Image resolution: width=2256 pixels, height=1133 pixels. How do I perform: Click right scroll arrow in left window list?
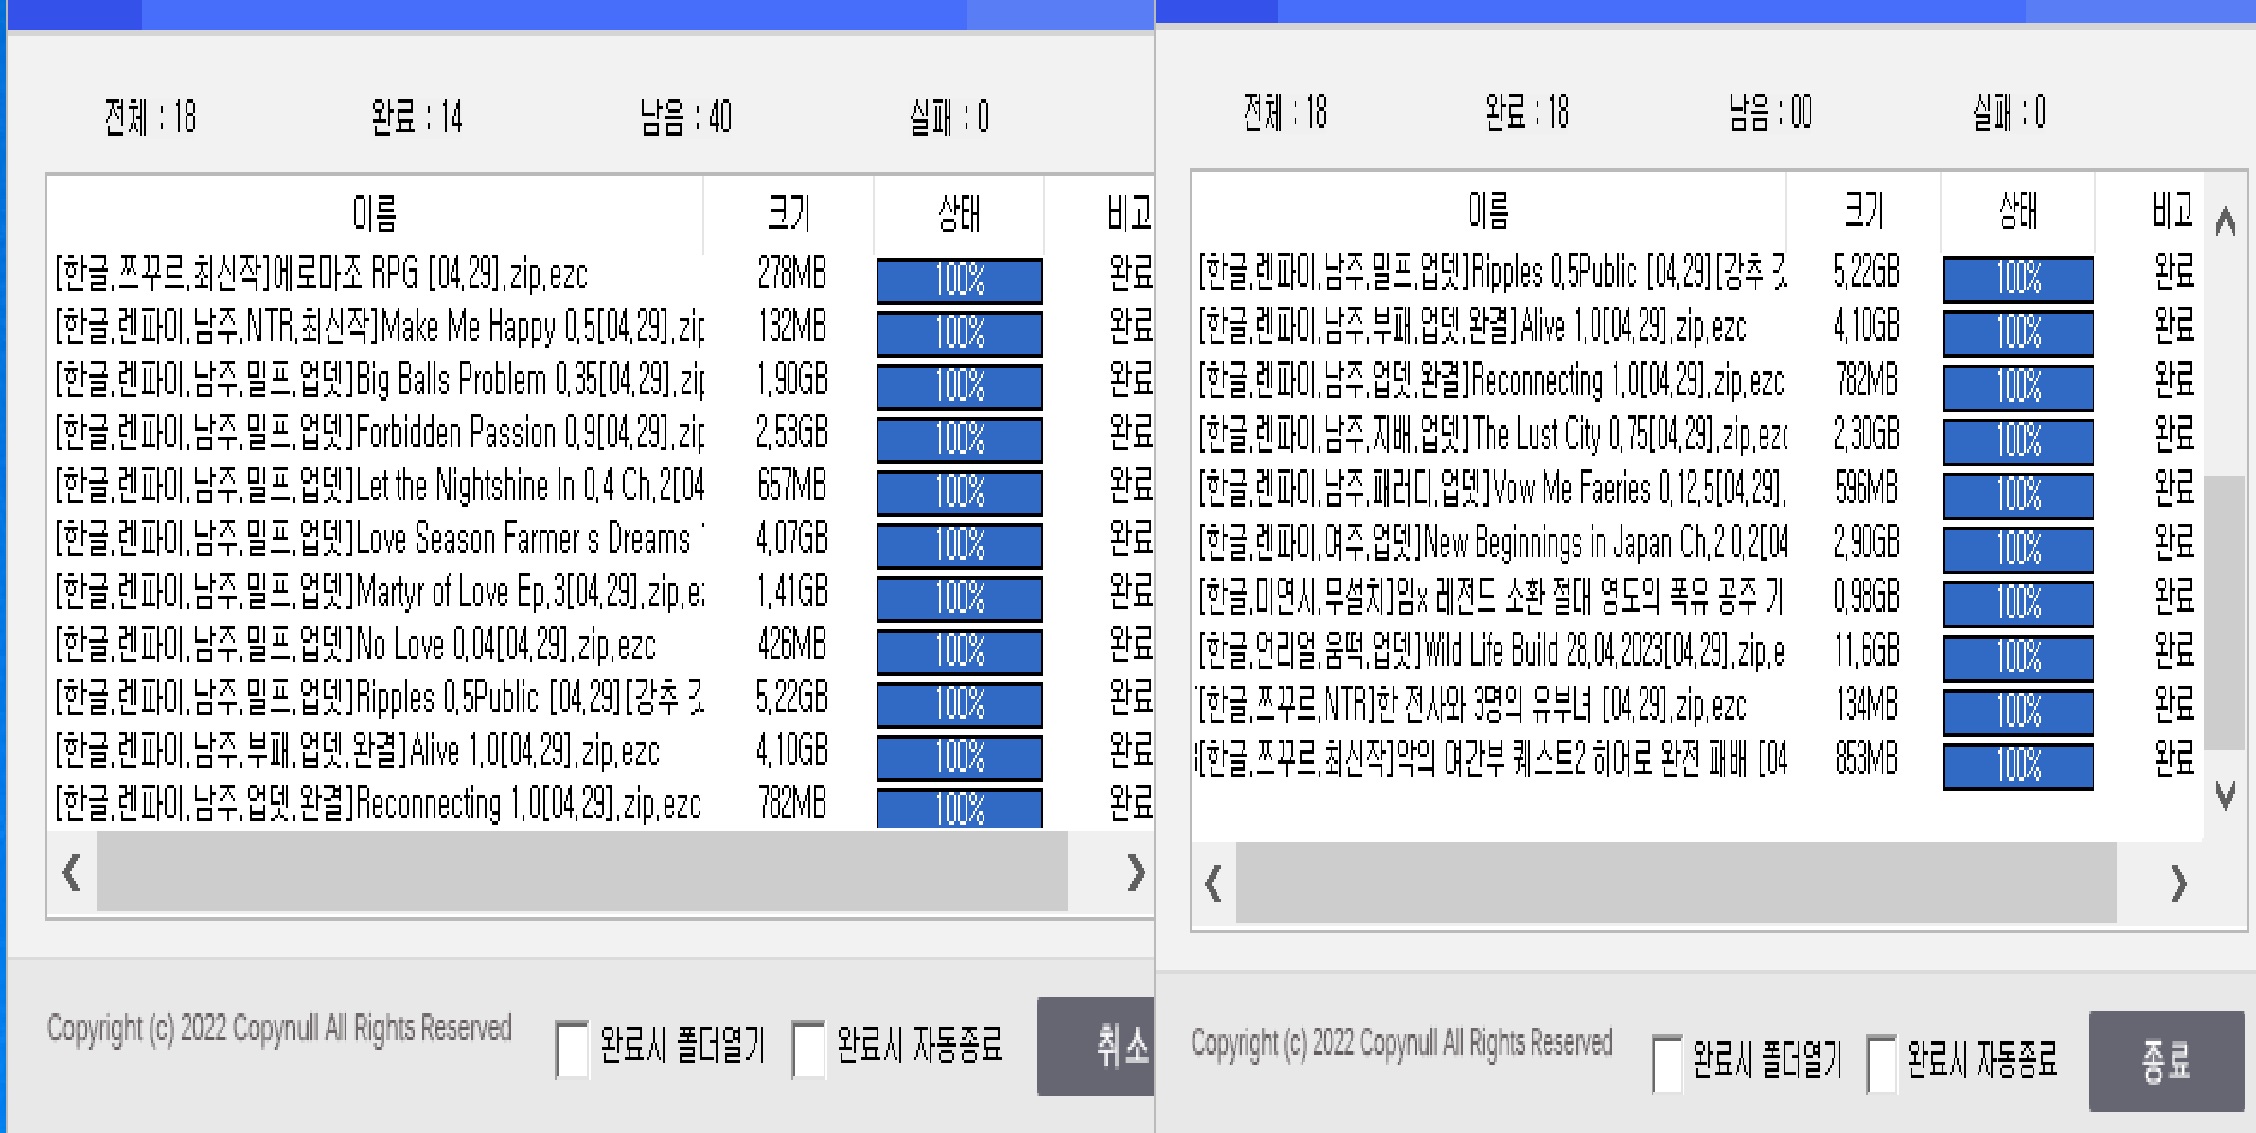tap(1134, 874)
